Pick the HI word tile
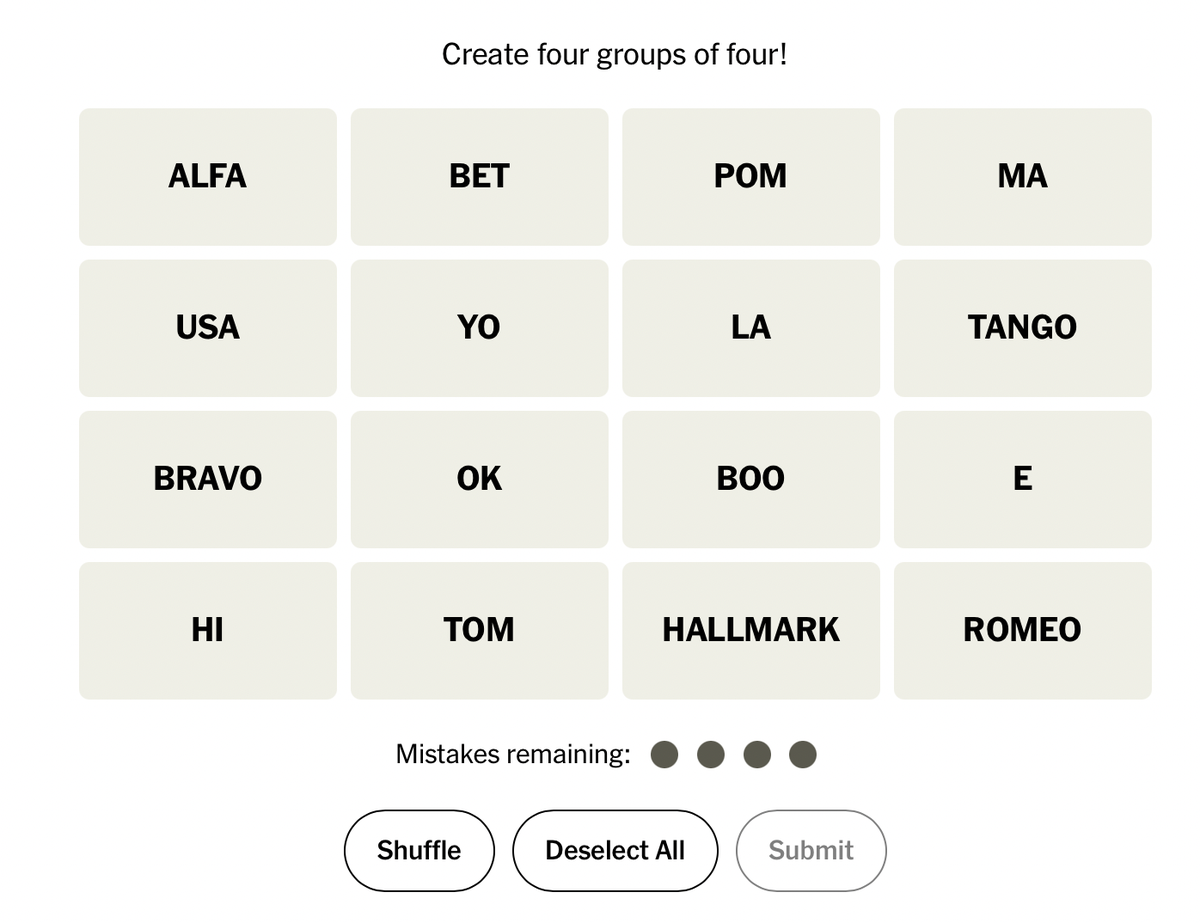Viewport: 1200px width, 923px height. tap(208, 630)
